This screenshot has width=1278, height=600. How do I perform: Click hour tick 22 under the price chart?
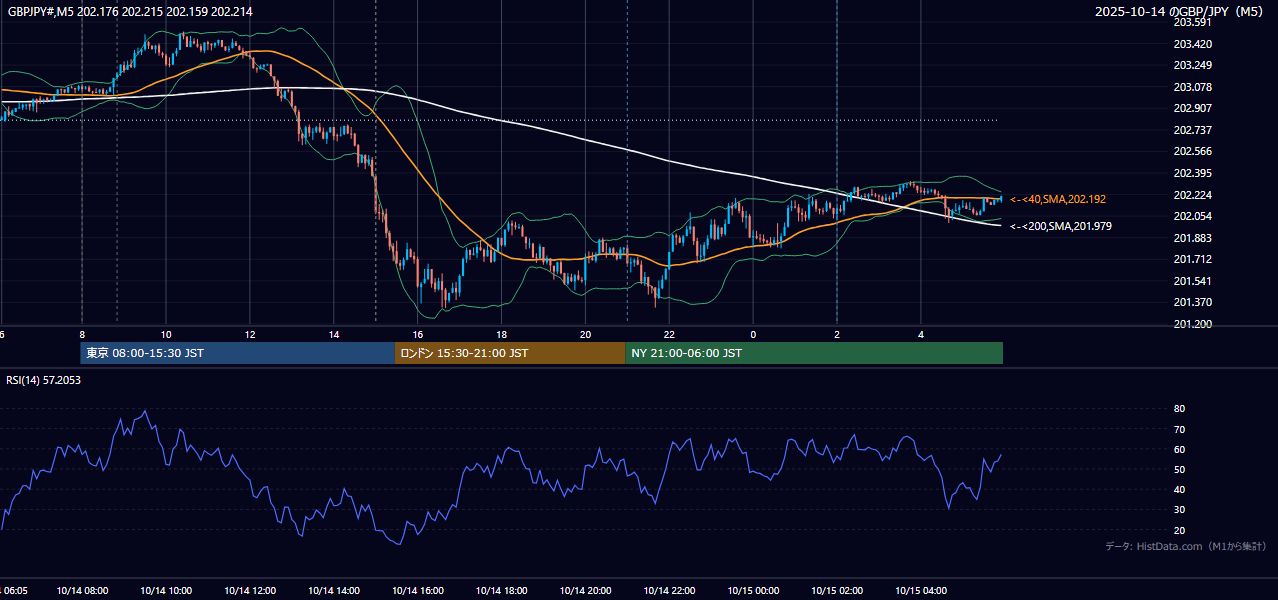coord(670,334)
